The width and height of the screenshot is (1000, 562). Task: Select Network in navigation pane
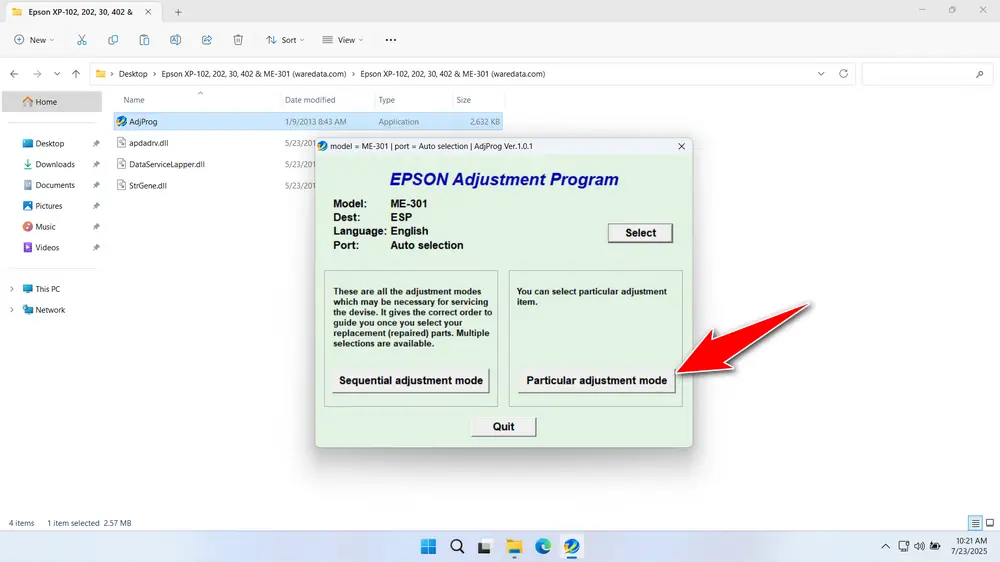point(50,310)
